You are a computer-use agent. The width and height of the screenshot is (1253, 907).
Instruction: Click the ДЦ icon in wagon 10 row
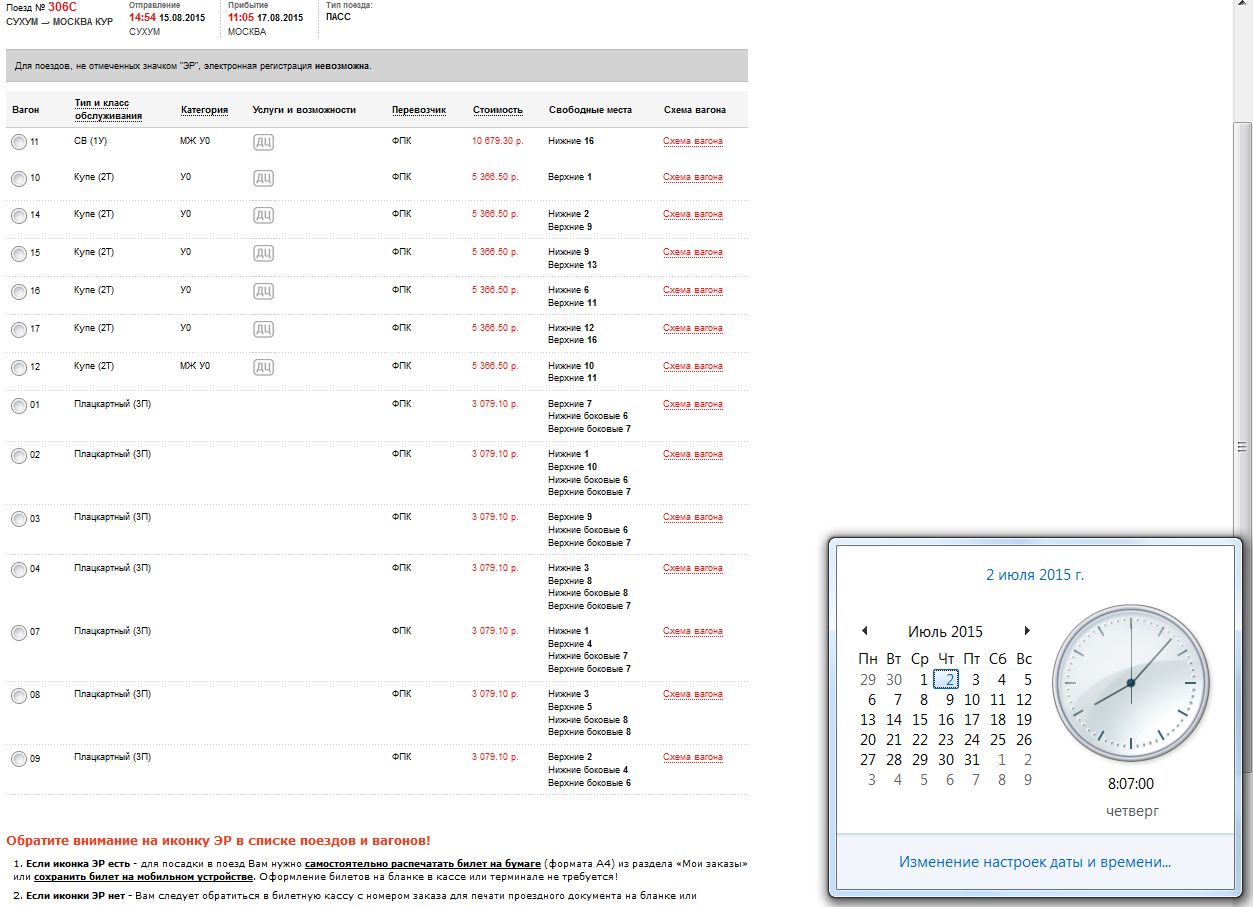[x=264, y=178]
